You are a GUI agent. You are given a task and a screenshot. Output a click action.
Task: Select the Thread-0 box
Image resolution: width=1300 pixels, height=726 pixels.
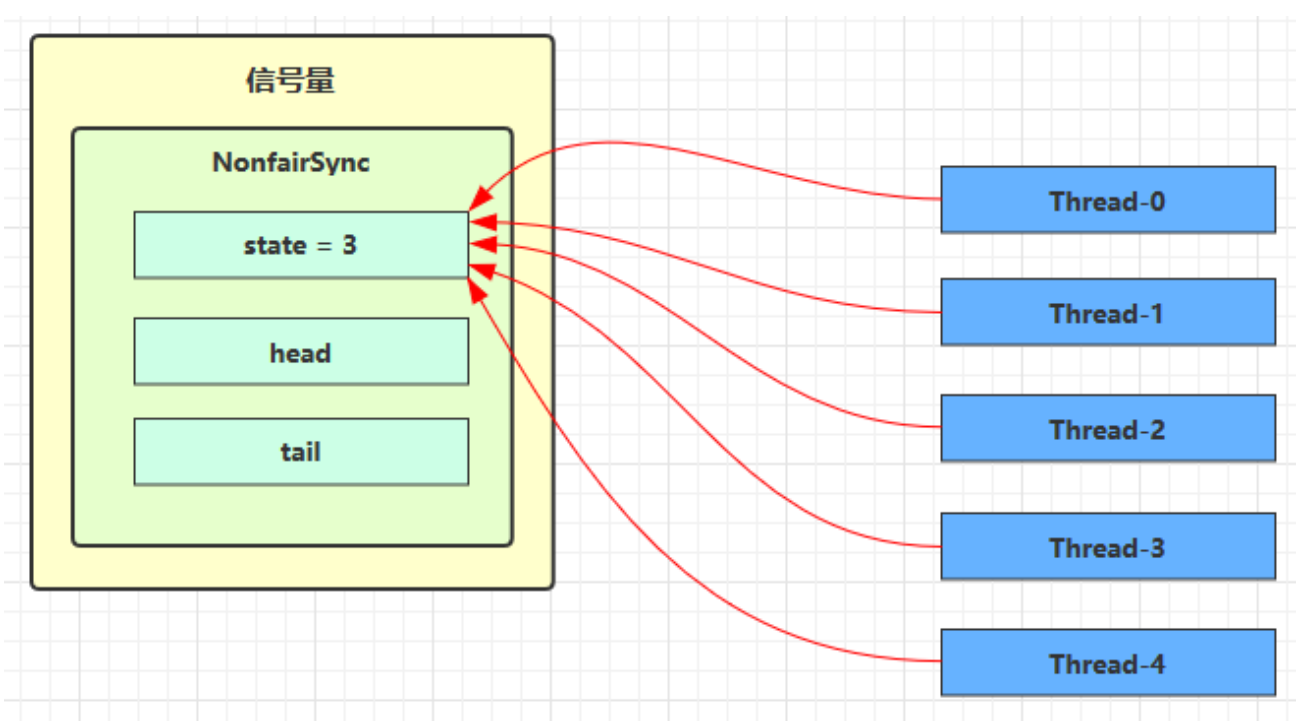coord(1107,200)
